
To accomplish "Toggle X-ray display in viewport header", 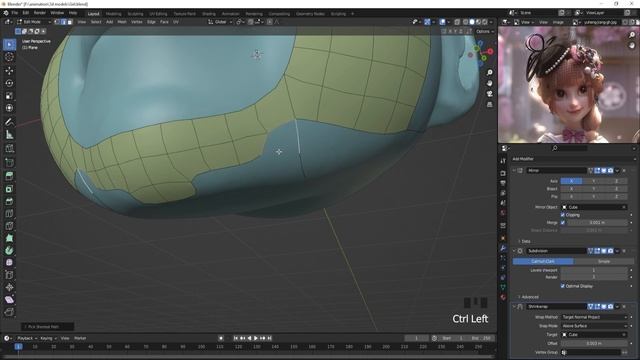I will [x=457, y=22].
